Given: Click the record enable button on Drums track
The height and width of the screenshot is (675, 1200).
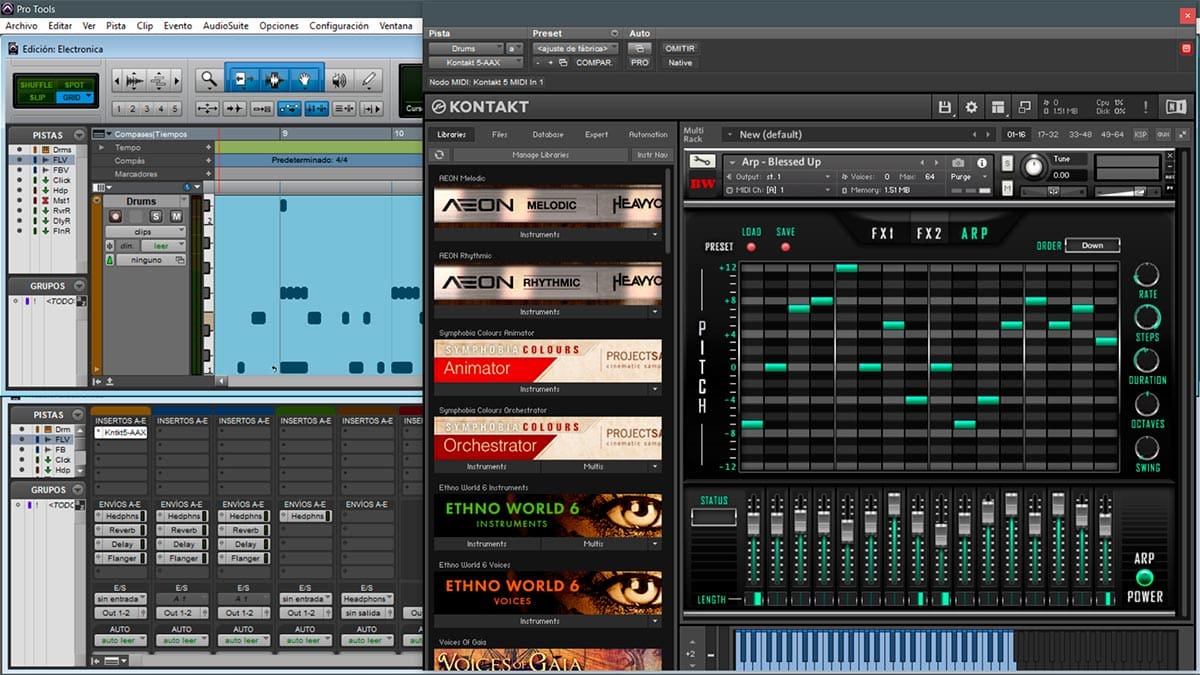Looking at the screenshot, I should tap(115, 217).
